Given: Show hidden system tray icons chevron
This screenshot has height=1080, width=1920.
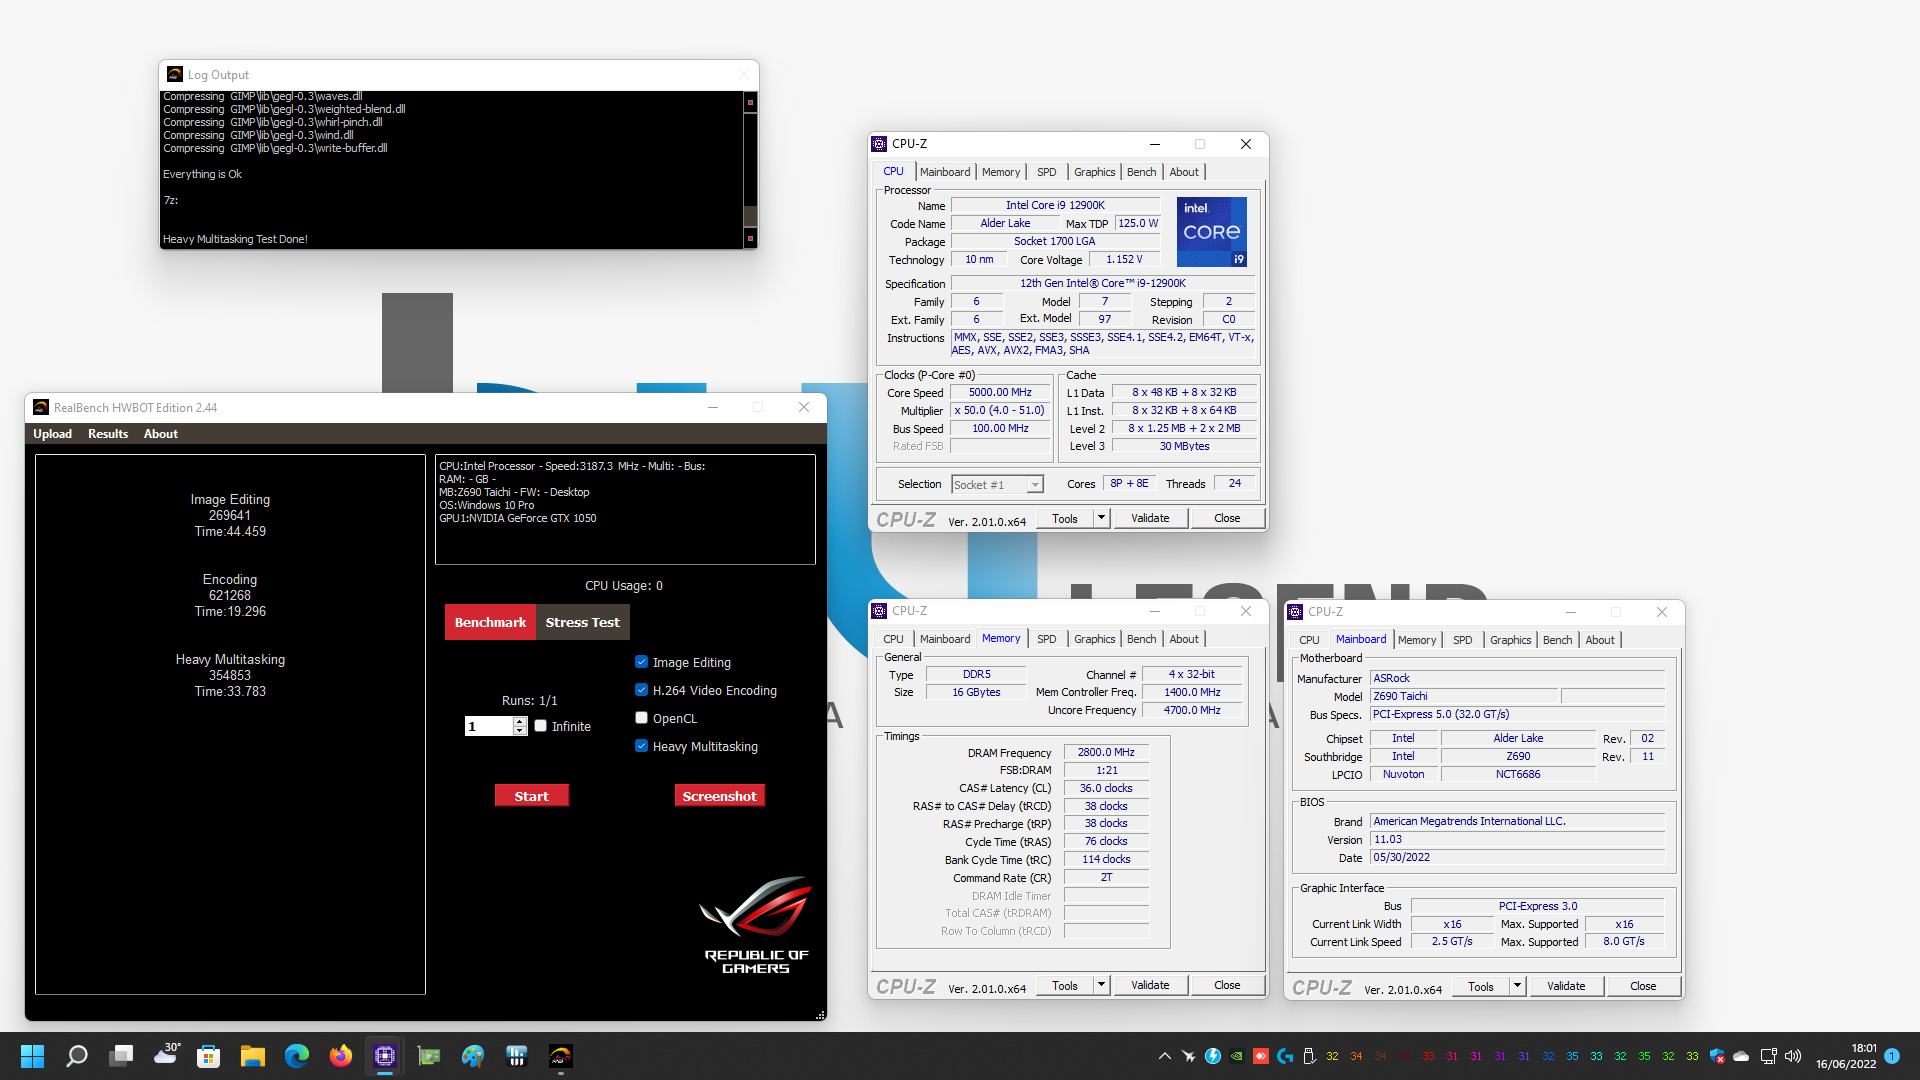Looking at the screenshot, I should point(1164,1056).
